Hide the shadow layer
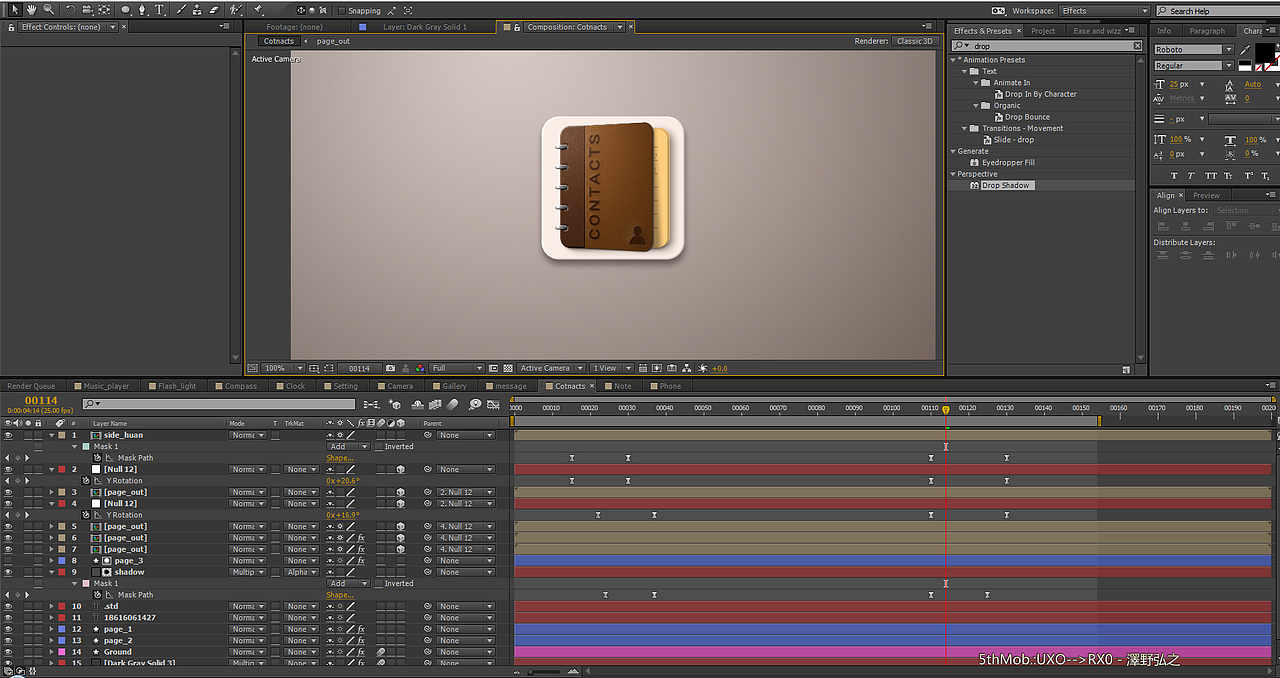 click(8, 572)
